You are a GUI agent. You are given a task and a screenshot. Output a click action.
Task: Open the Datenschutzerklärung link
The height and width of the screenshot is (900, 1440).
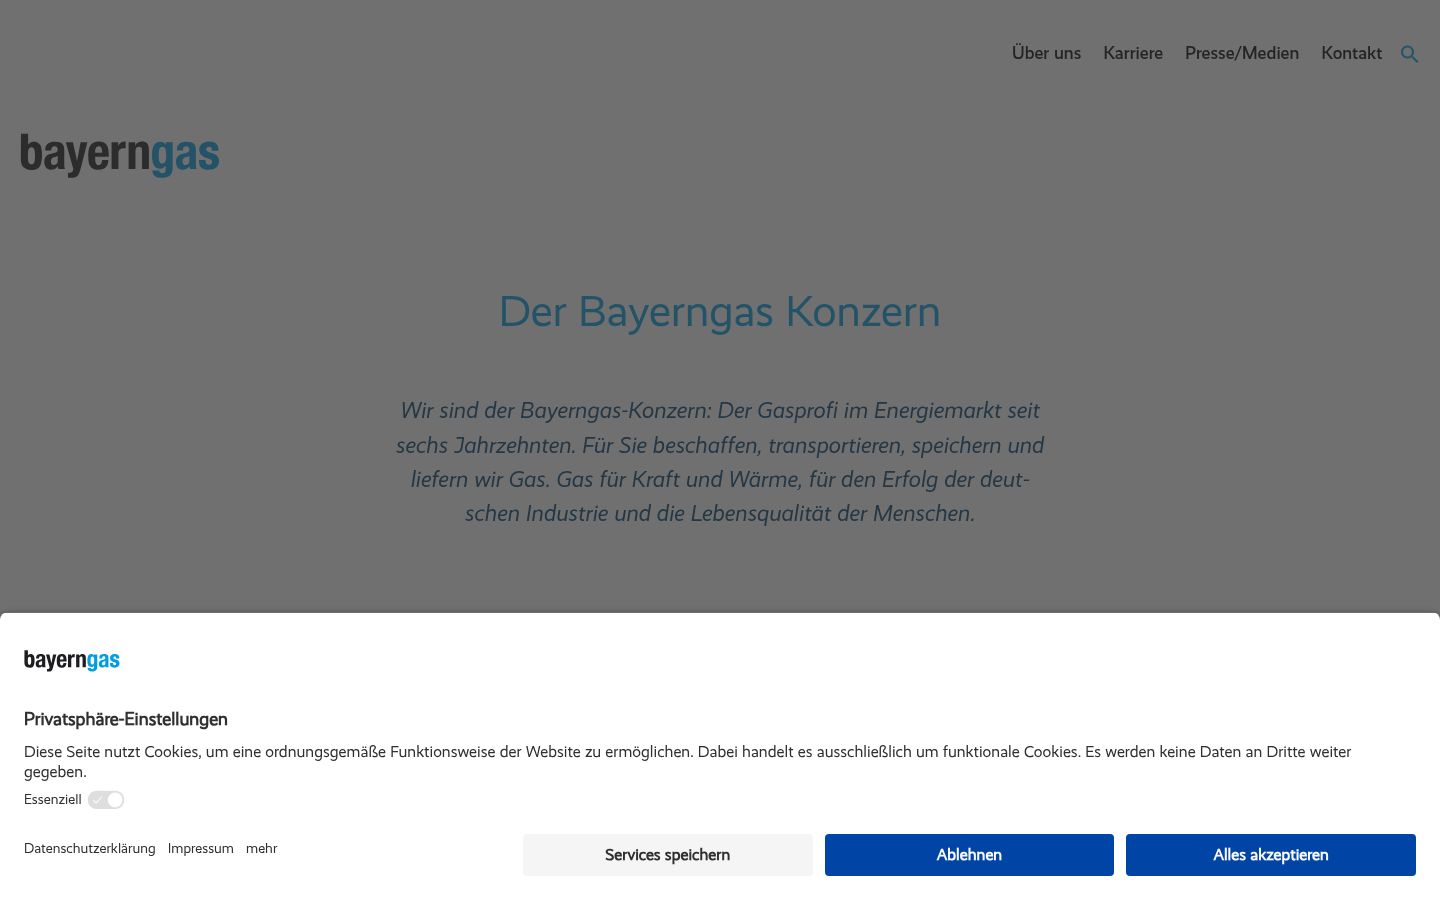[x=90, y=849]
